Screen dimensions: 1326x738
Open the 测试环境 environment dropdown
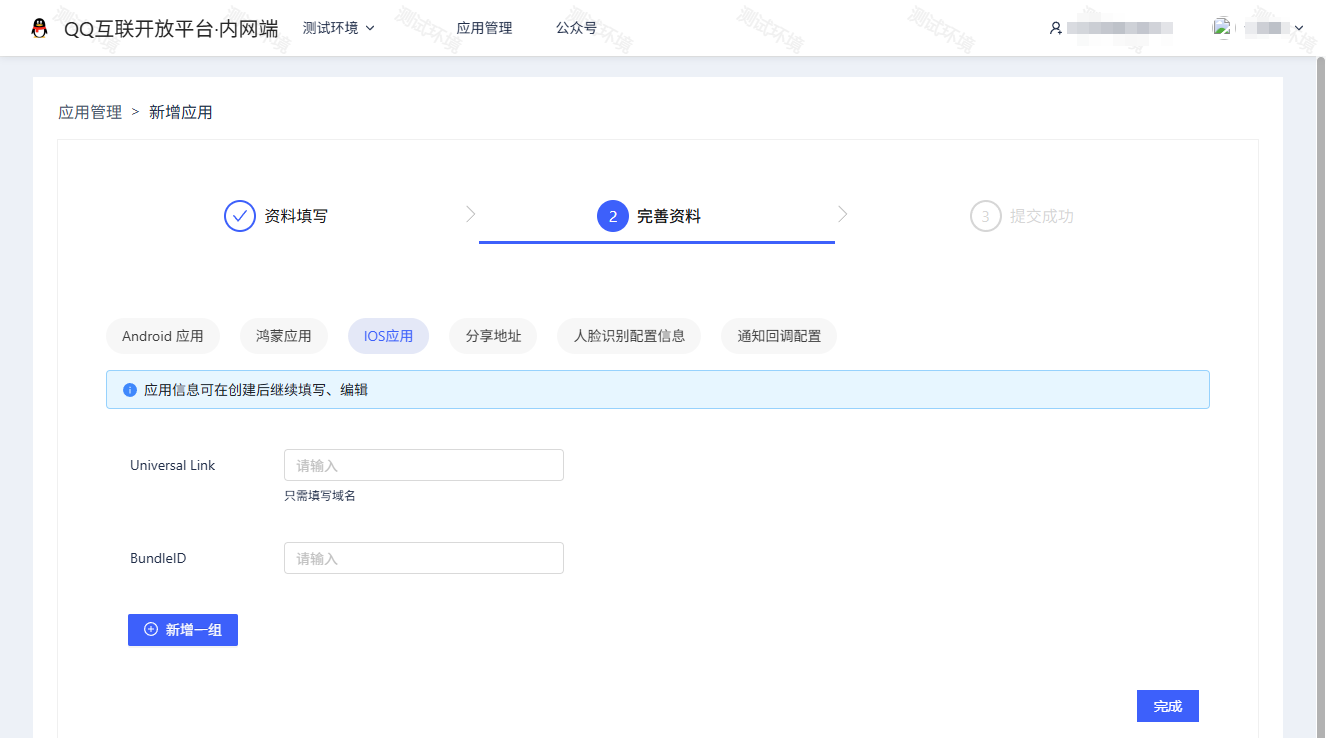pyautogui.click(x=339, y=28)
